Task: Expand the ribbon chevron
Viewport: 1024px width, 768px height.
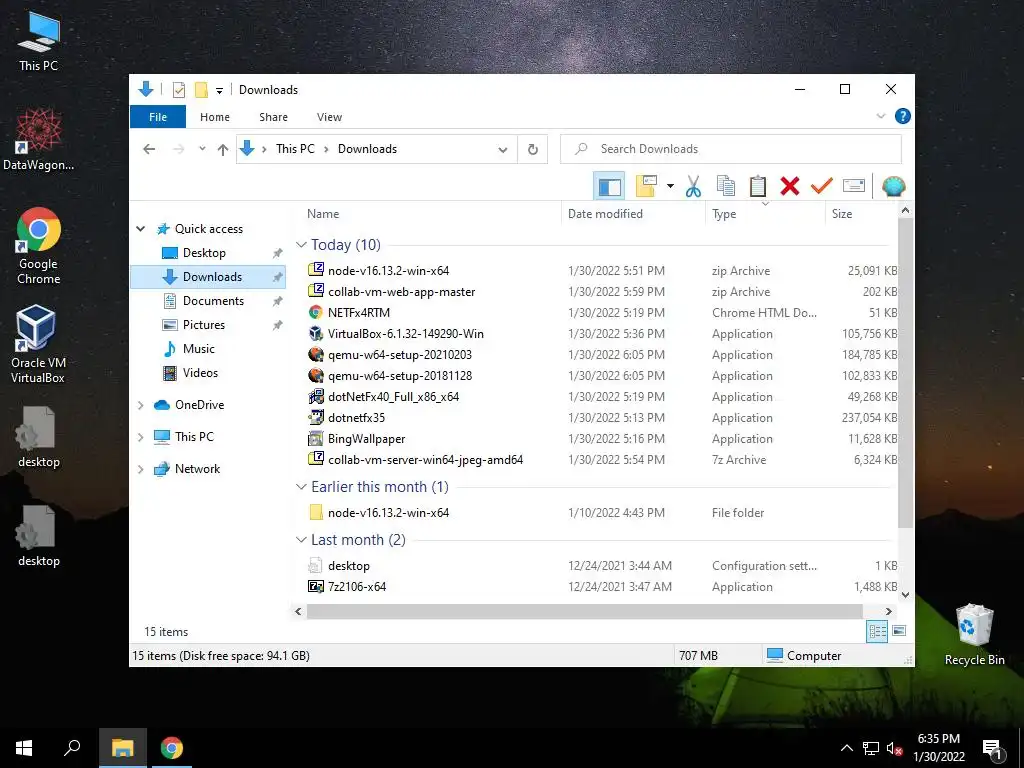Action: tap(880, 116)
